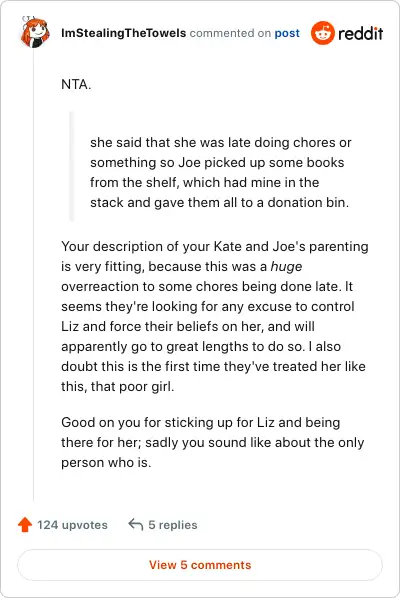Click the 'NTA.' verdict text
Screen dimensions: 400x598
[x=76, y=84]
